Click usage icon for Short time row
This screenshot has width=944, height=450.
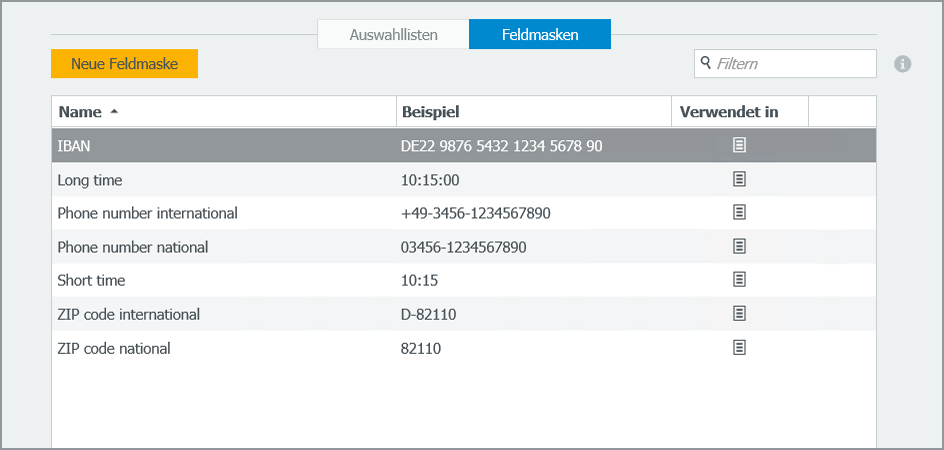coord(740,280)
